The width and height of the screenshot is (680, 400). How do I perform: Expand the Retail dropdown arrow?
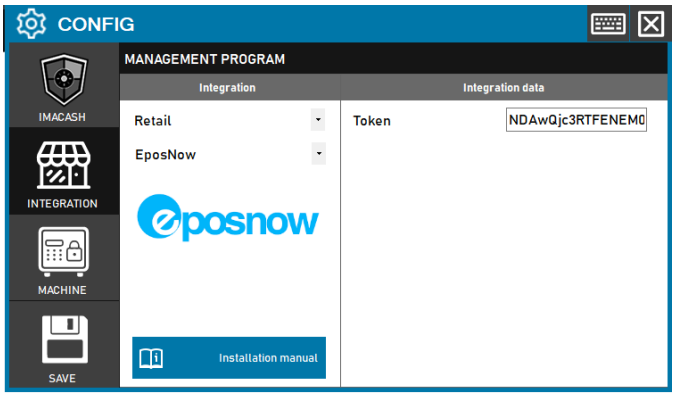[x=318, y=120]
